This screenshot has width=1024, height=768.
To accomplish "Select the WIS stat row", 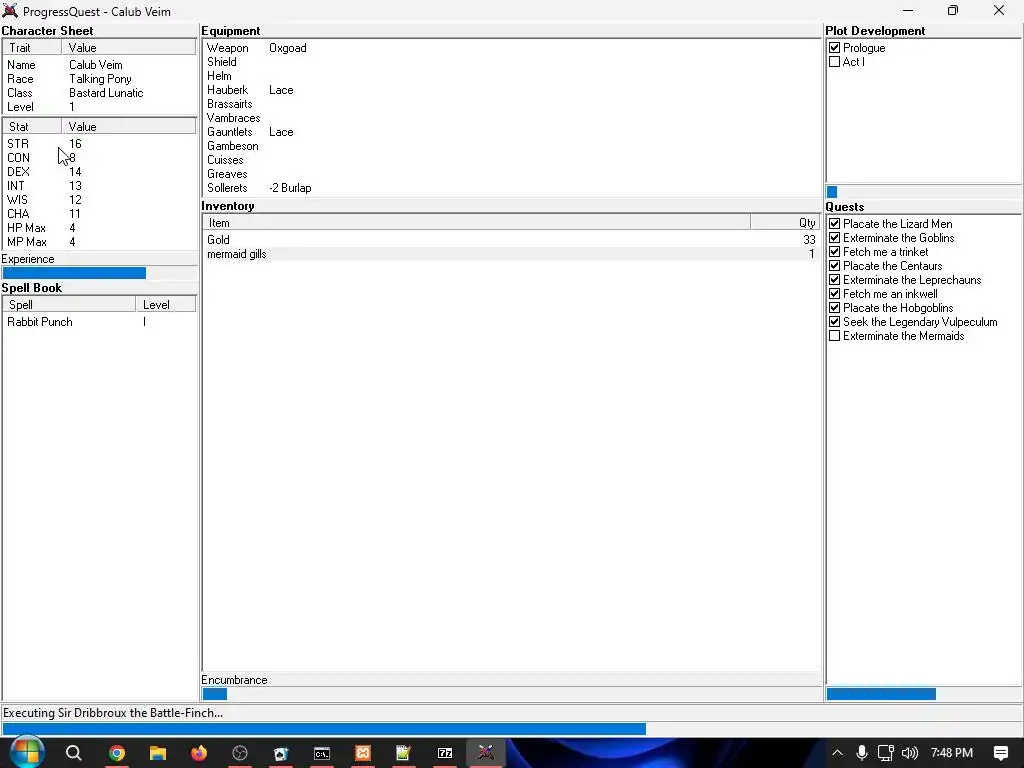I will coord(99,200).
